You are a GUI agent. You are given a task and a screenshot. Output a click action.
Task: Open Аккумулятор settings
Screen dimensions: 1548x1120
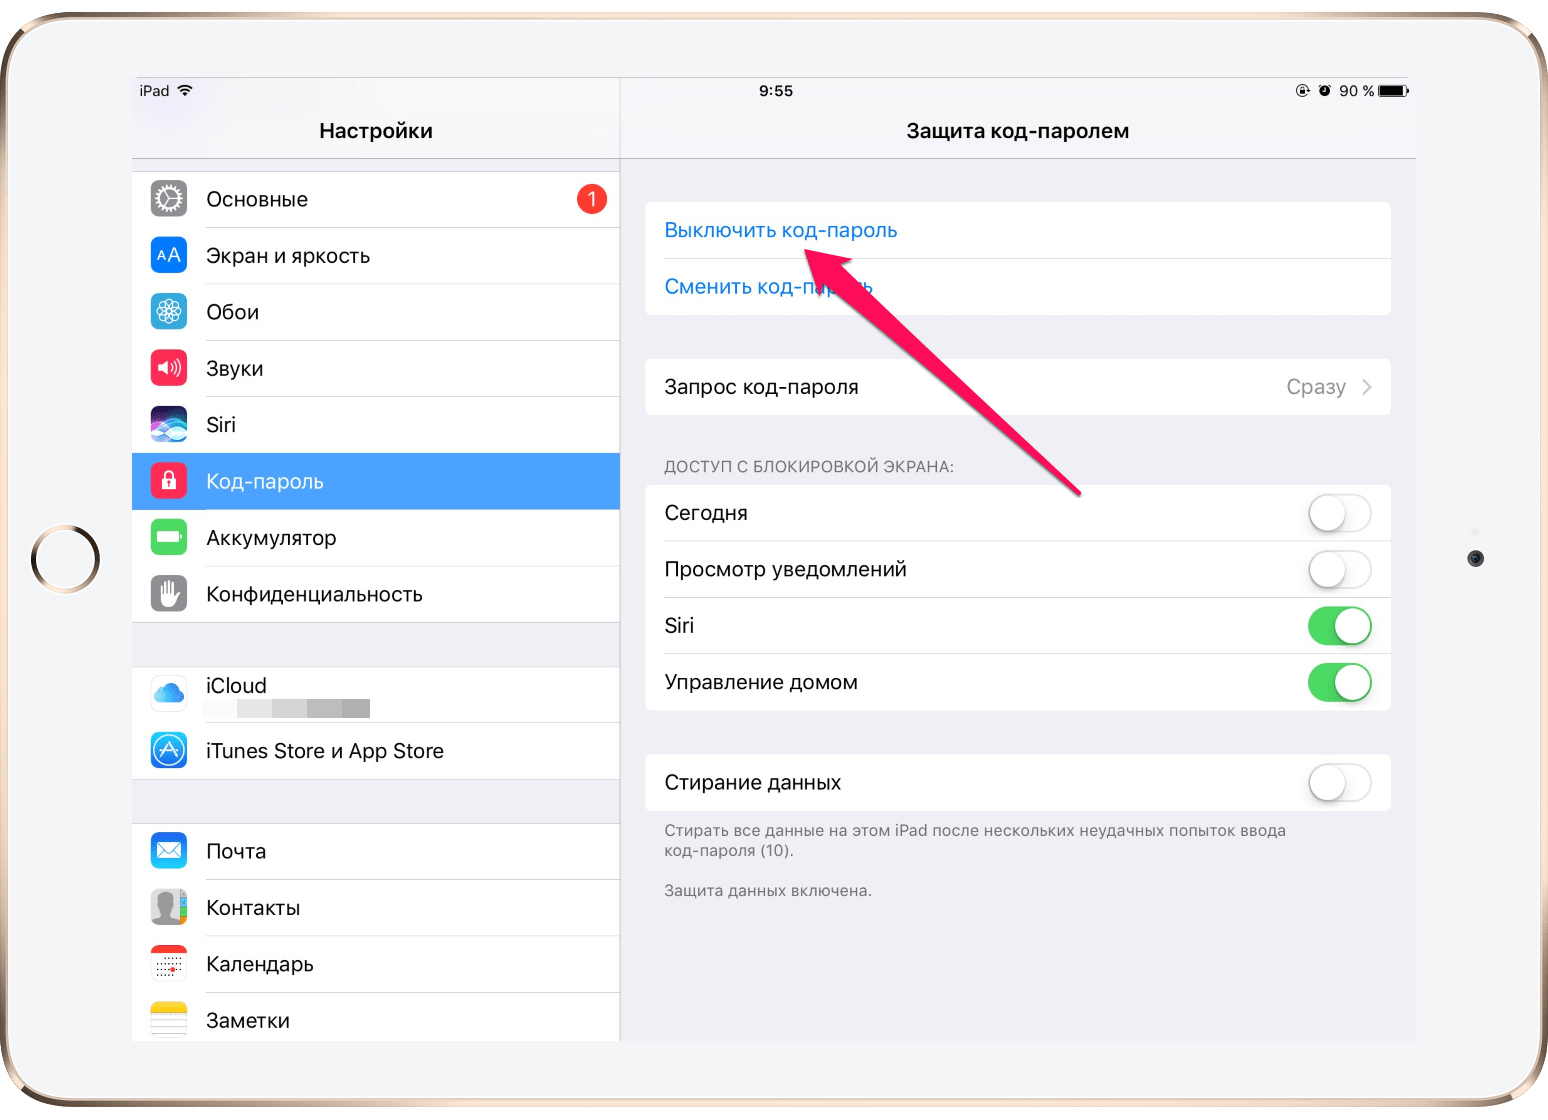(376, 538)
